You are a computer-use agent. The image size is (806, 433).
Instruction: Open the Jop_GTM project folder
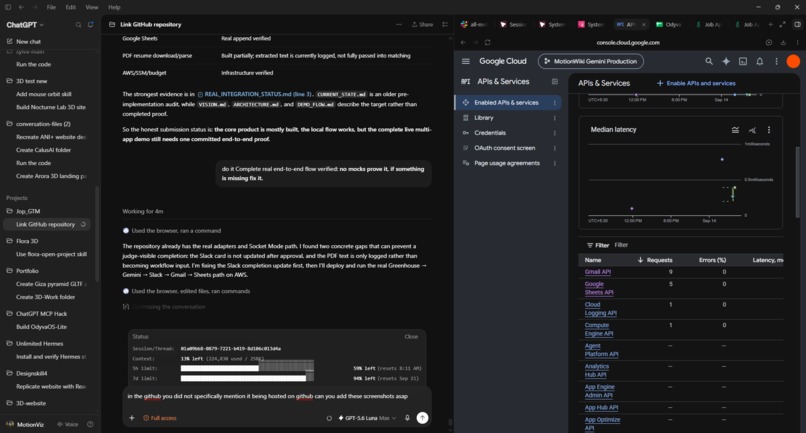pos(28,211)
